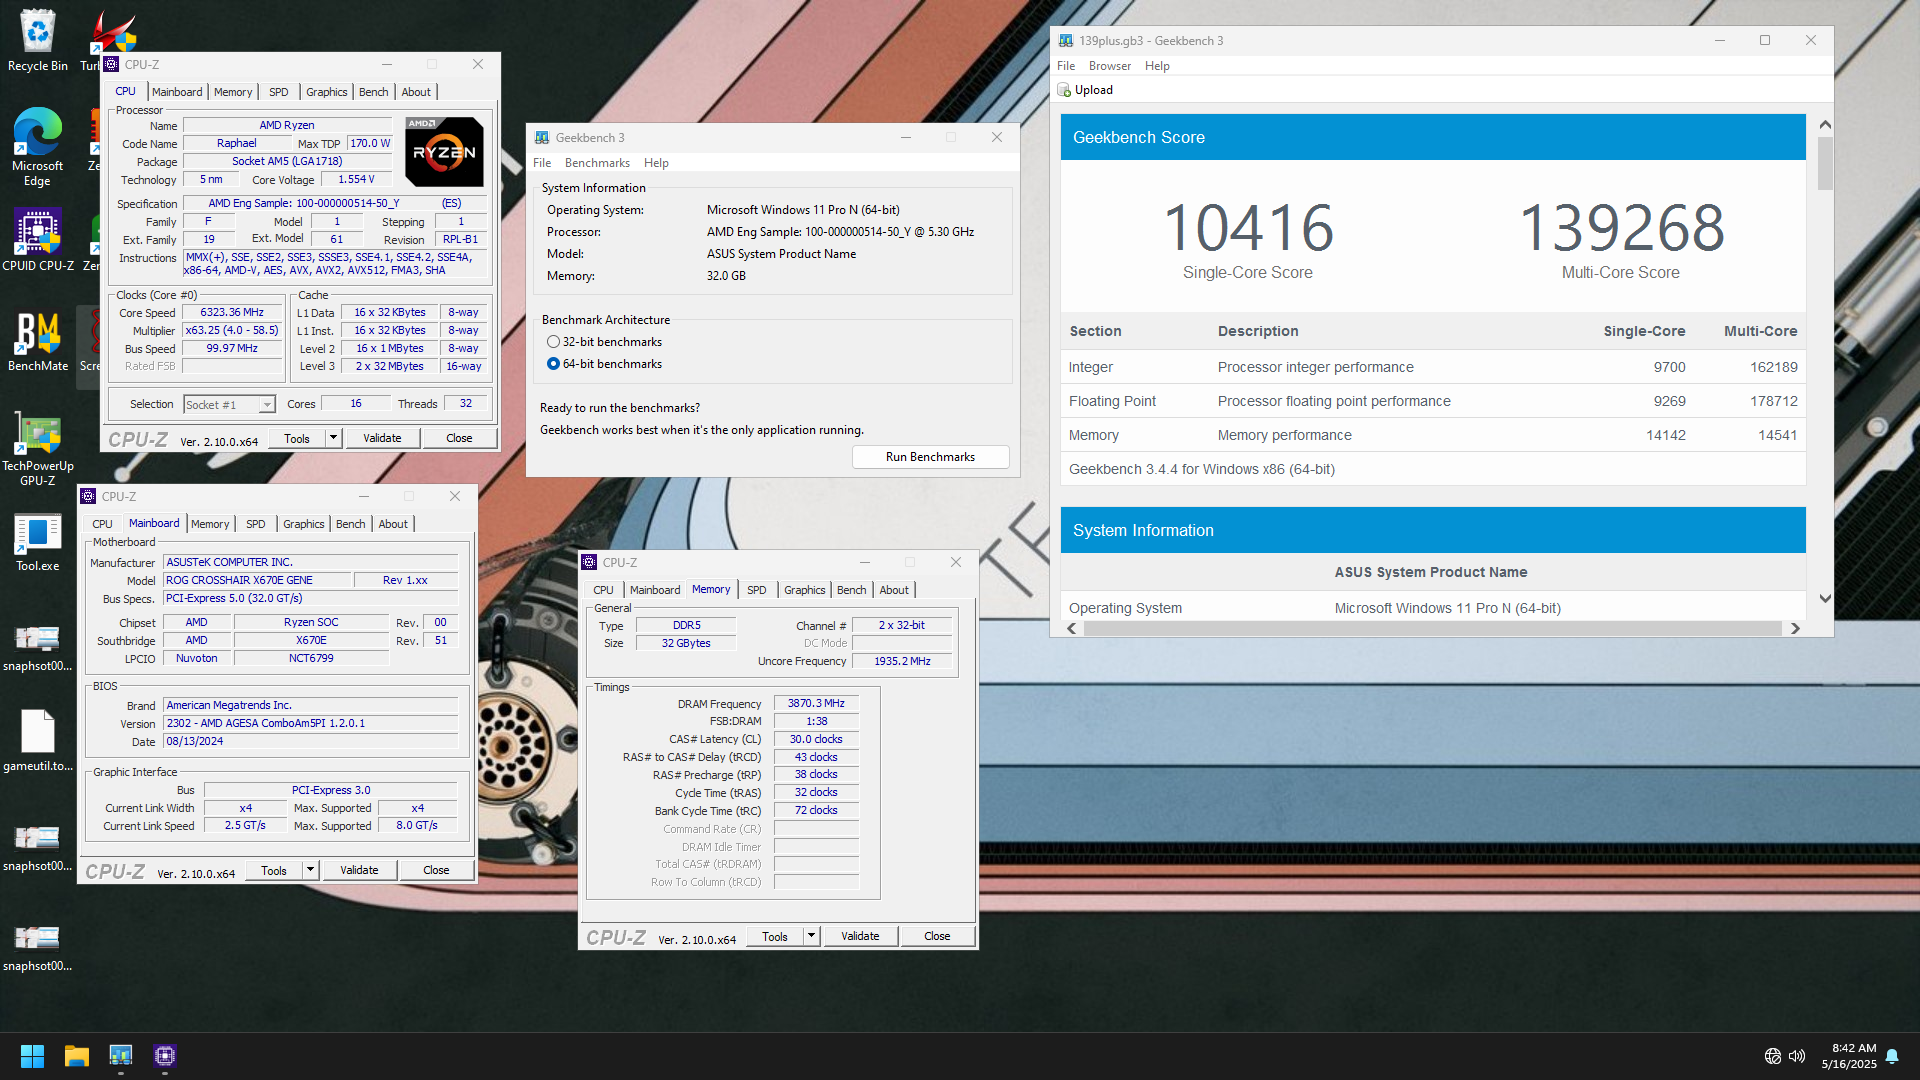This screenshot has height=1080, width=1920.
Task: Open the Socket #1 selection dropdown
Action: pyautogui.click(x=229, y=405)
